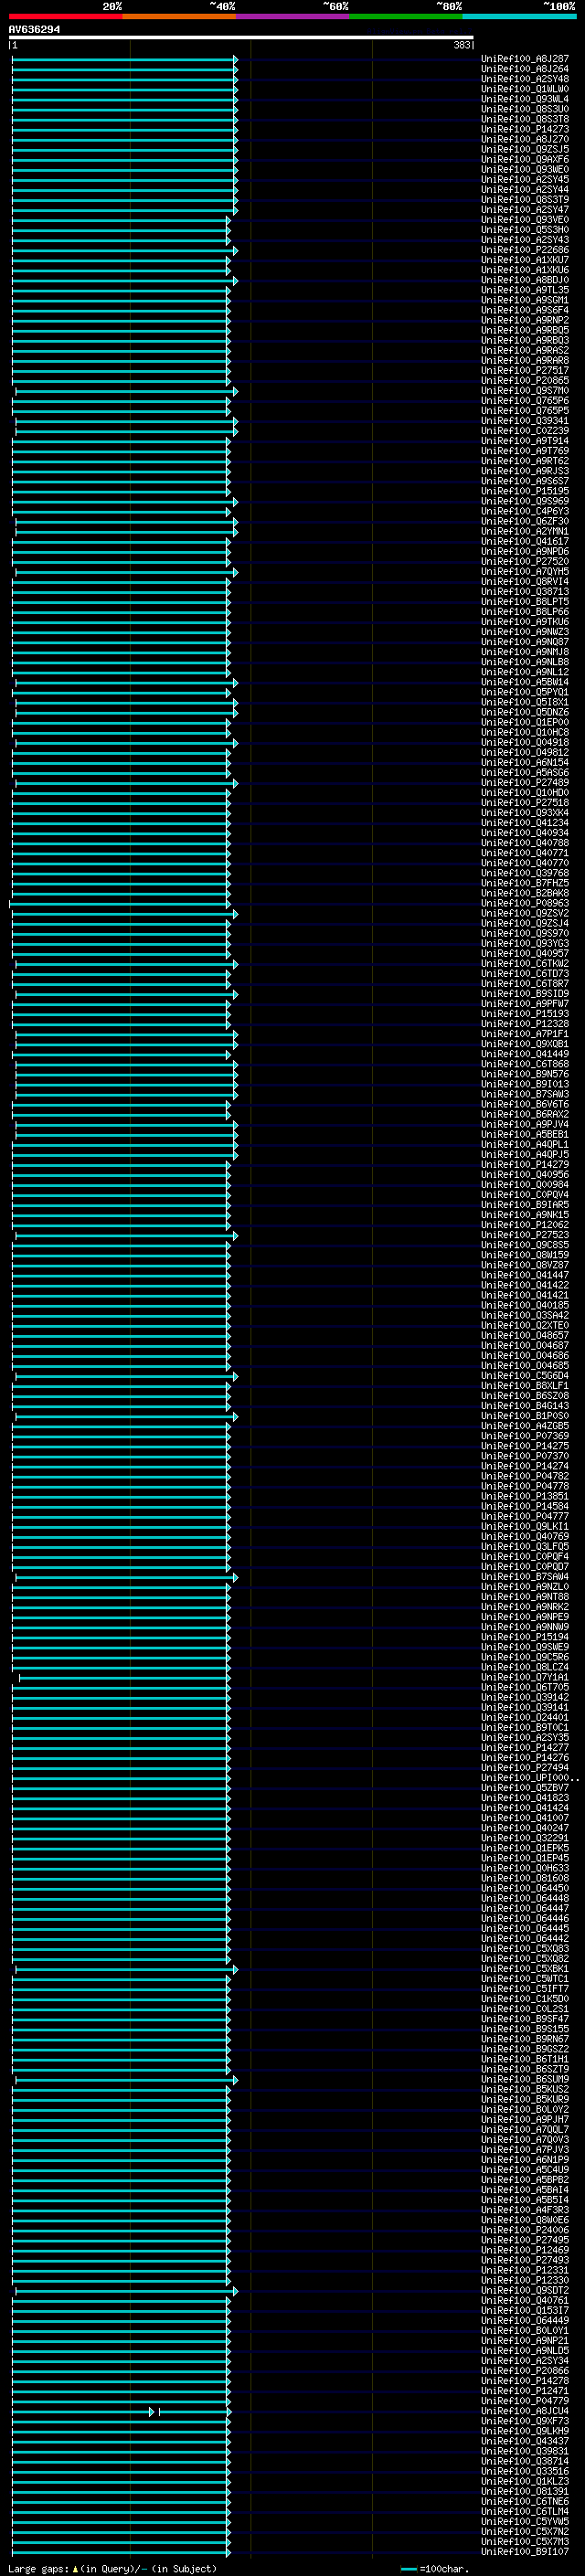
Task: Select the UniRef100_Q41449 label
Action: pos(525,1053)
